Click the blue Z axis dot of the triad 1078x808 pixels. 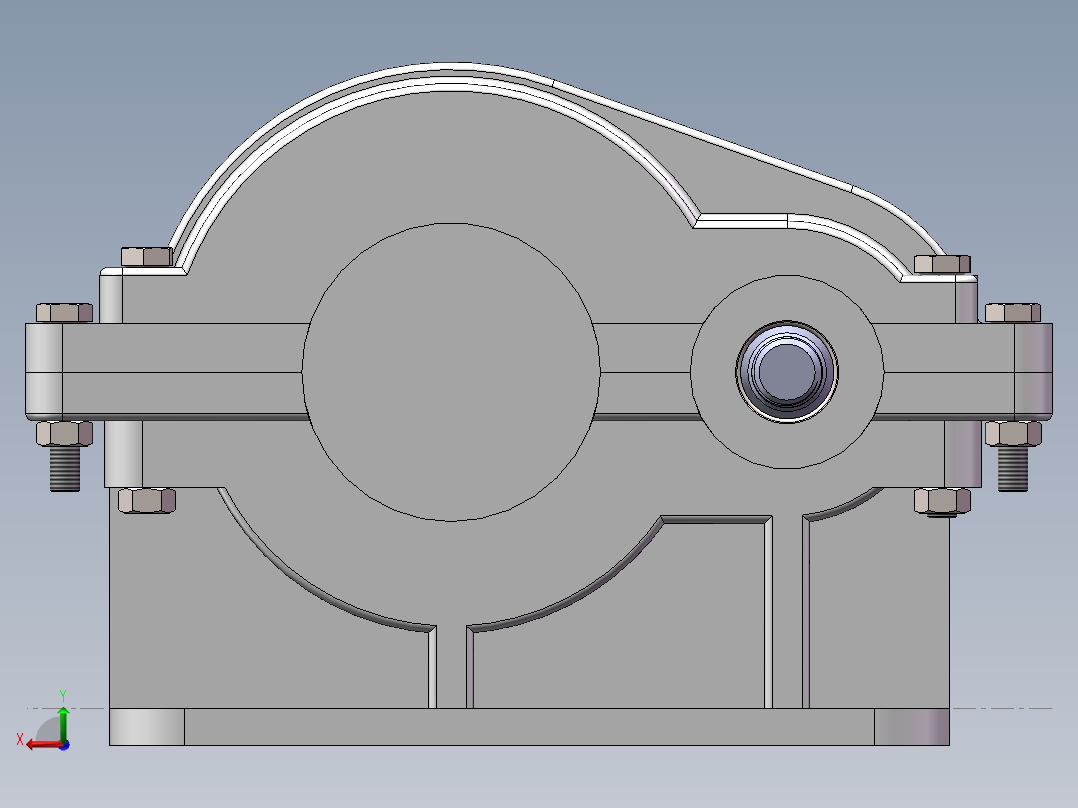point(65,745)
